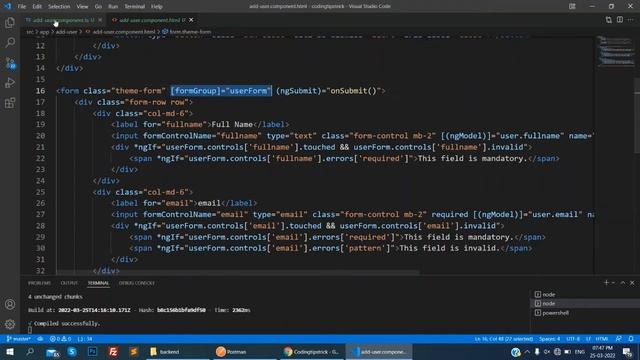Open Skype from the taskbar
The height and width of the screenshot is (360, 640).
coord(72,351)
